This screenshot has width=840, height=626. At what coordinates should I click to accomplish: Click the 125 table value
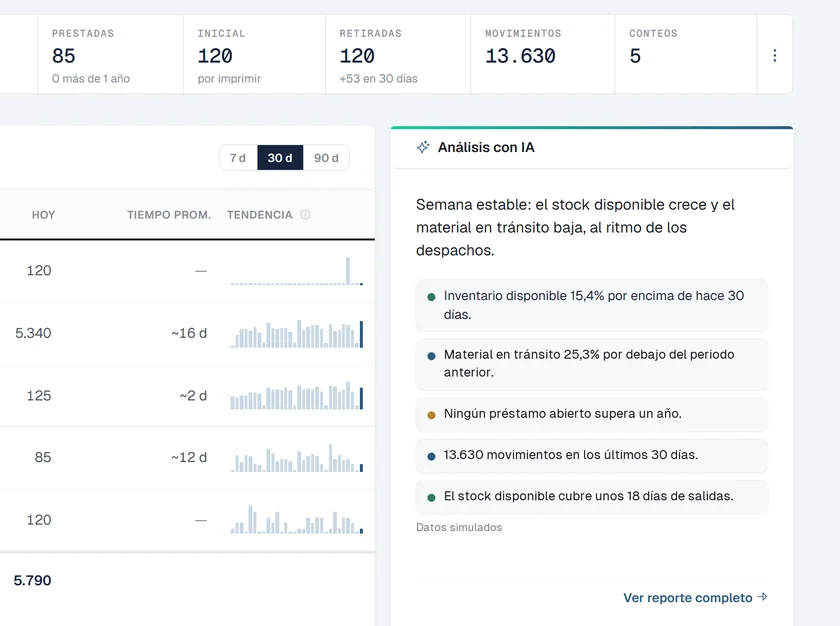click(39, 396)
